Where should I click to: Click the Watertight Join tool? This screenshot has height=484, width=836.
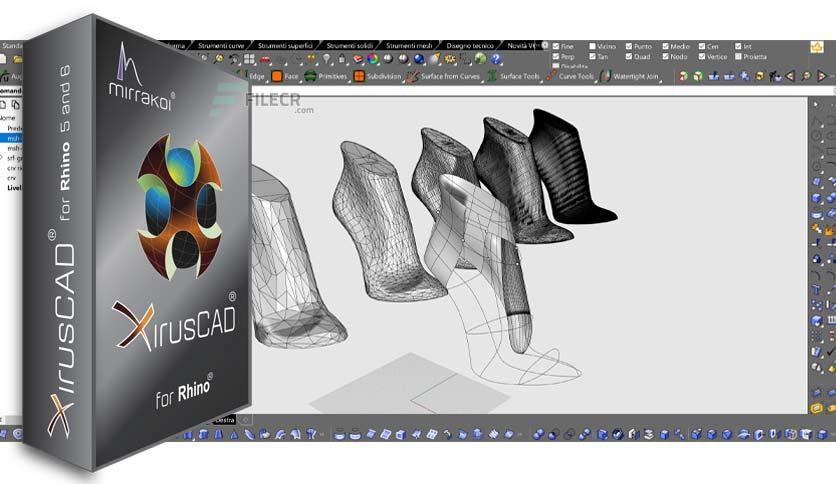coord(630,76)
